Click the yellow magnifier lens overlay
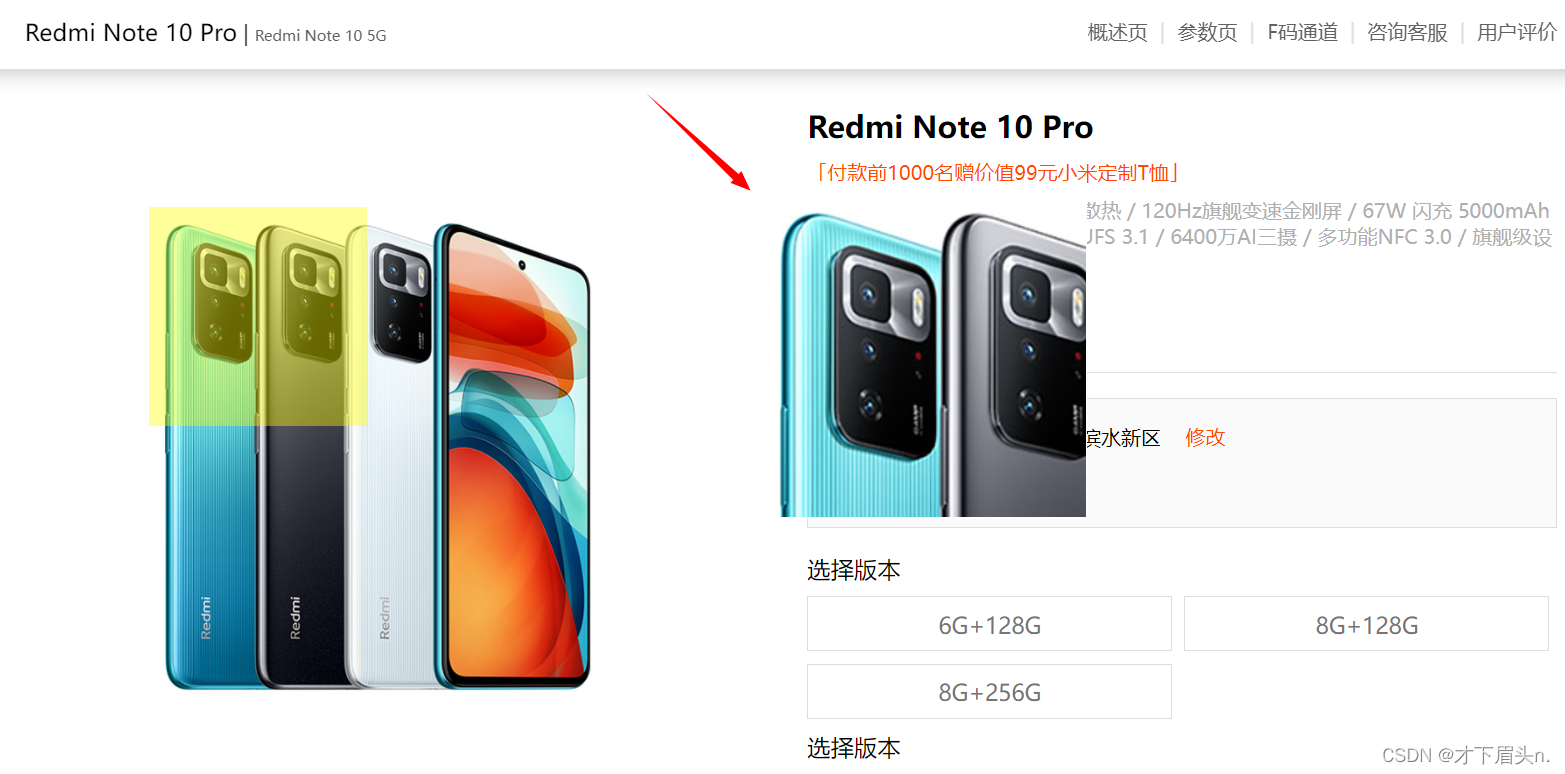The width and height of the screenshot is (1565, 774). pyautogui.click(x=258, y=316)
